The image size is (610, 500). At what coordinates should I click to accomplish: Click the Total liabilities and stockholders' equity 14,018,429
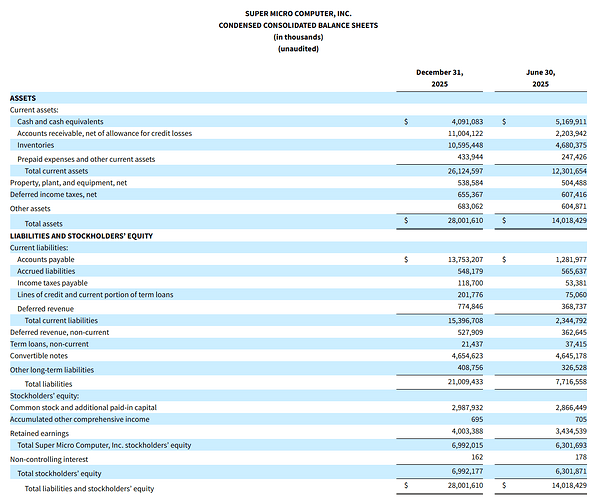tap(570, 485)
